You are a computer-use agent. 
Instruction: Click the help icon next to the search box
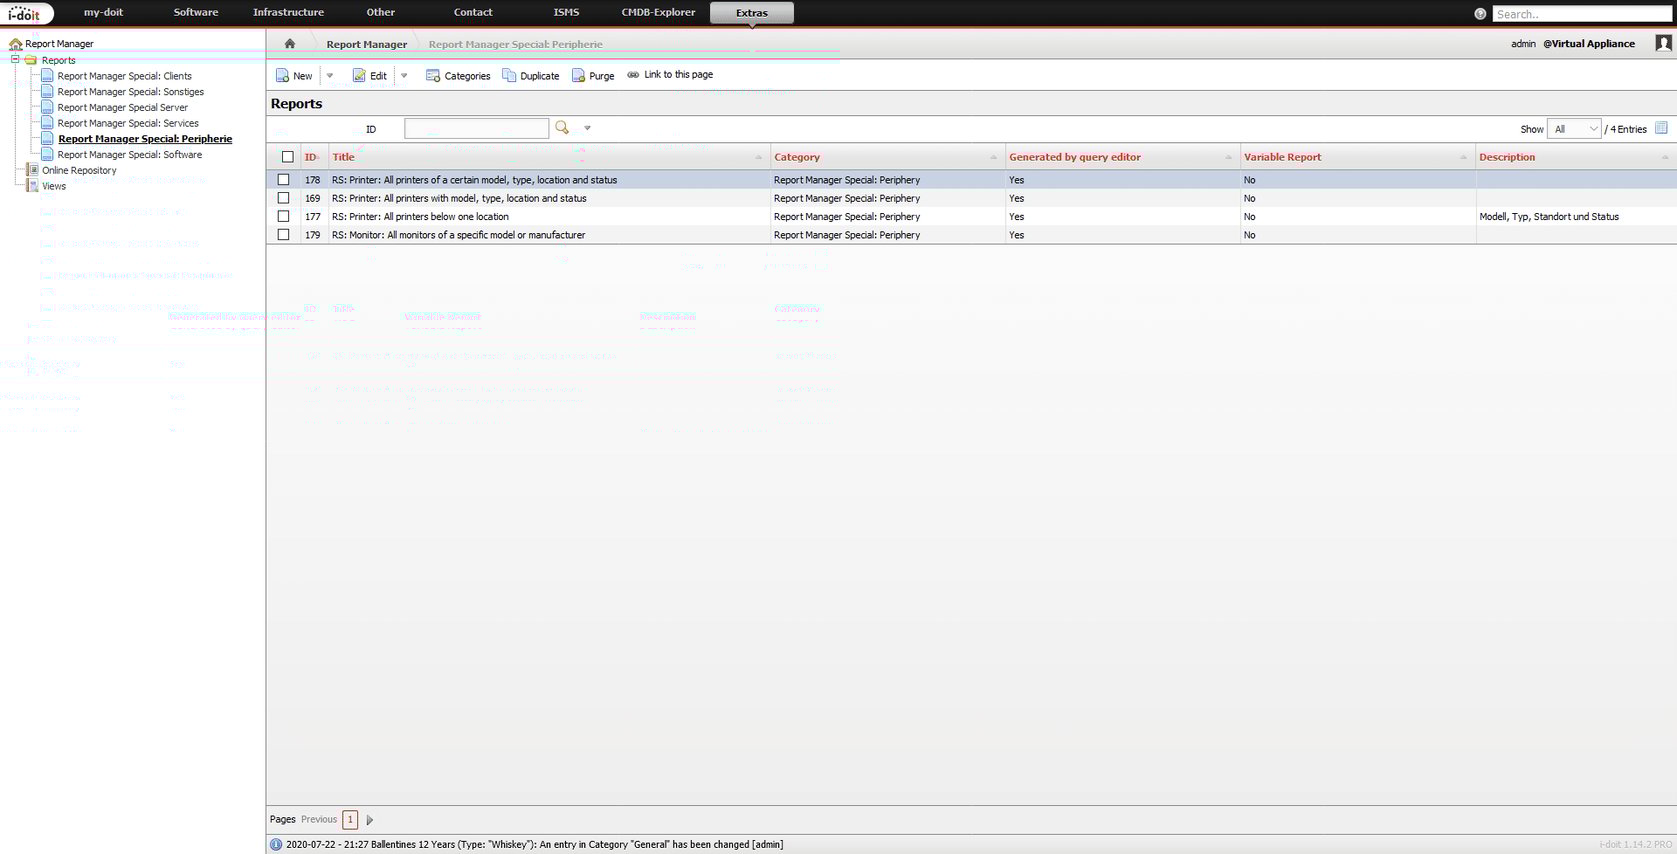(1480, 14)
